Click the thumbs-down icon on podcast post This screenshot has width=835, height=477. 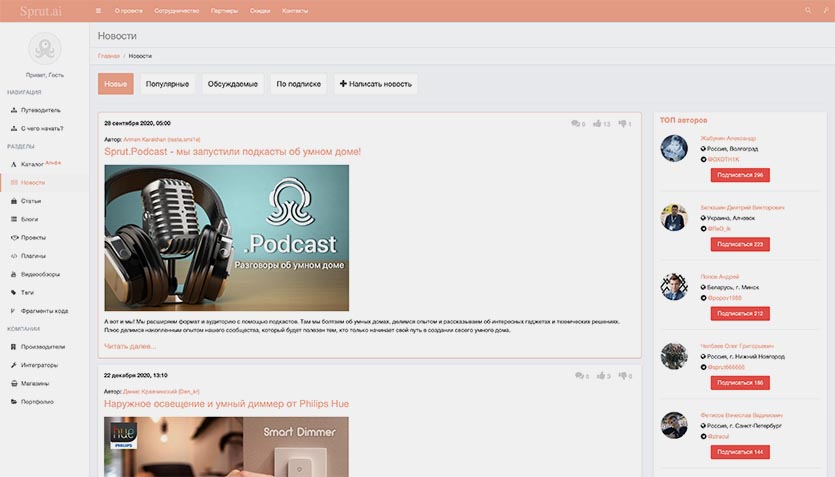pyautogui.click(x=622, y=124)
